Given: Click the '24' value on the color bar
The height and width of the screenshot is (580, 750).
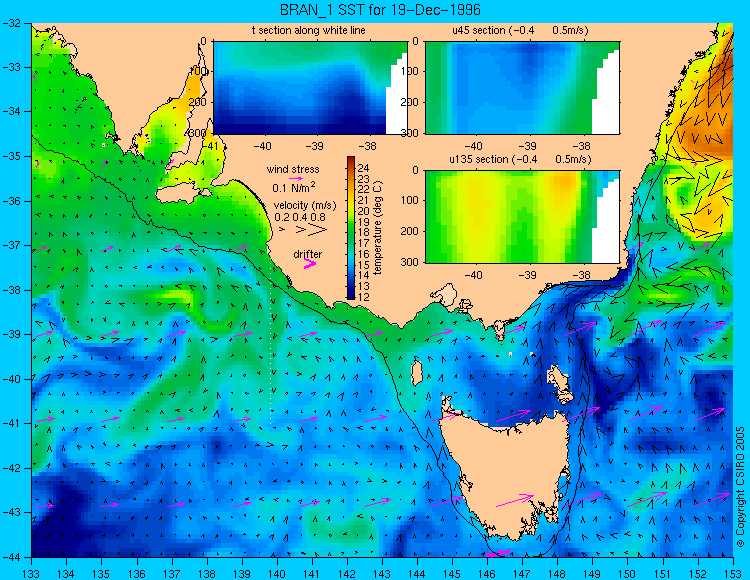Looking at the screenshot, I should coord(364,168).
